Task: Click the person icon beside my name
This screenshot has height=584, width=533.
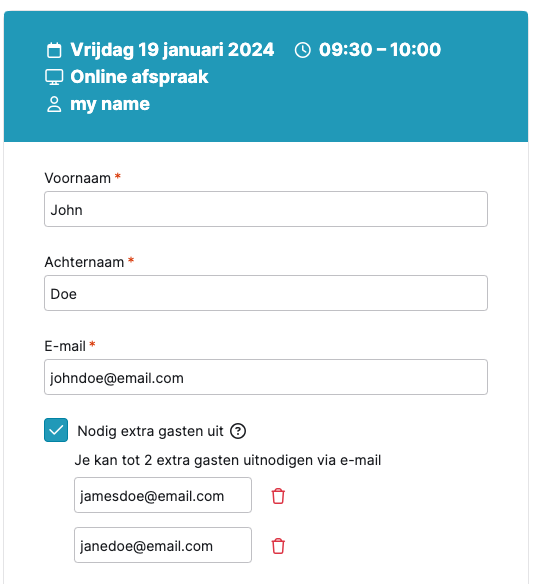Action: [54, 104]
